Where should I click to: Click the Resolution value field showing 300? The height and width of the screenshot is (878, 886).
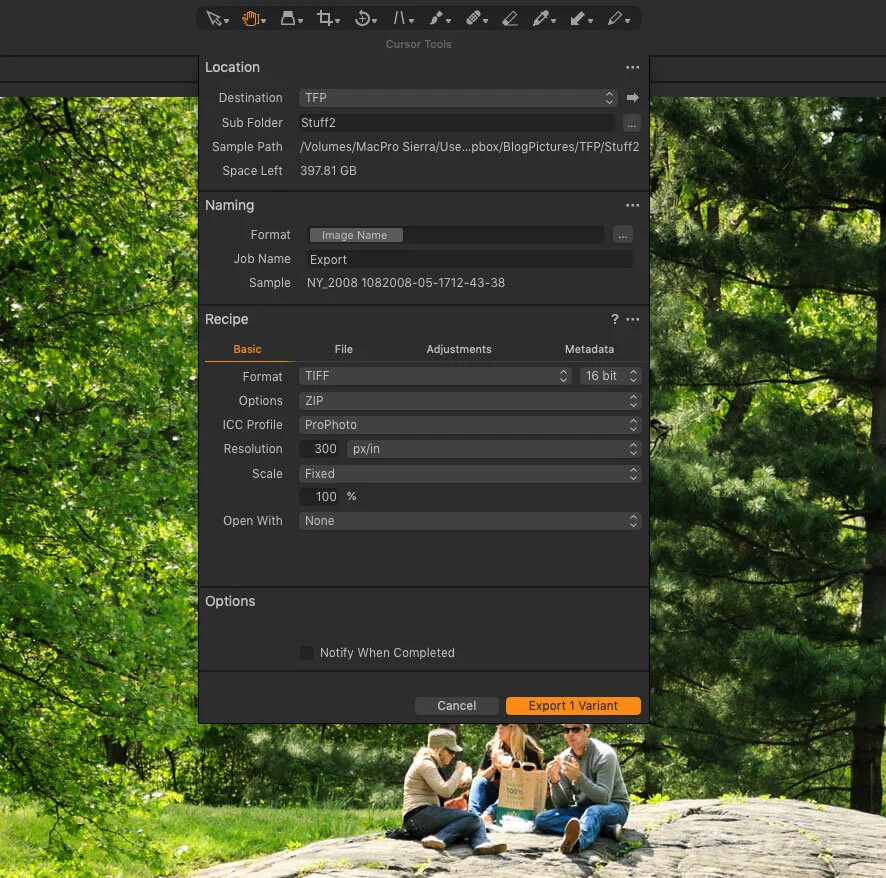click(x=321, y=449)
